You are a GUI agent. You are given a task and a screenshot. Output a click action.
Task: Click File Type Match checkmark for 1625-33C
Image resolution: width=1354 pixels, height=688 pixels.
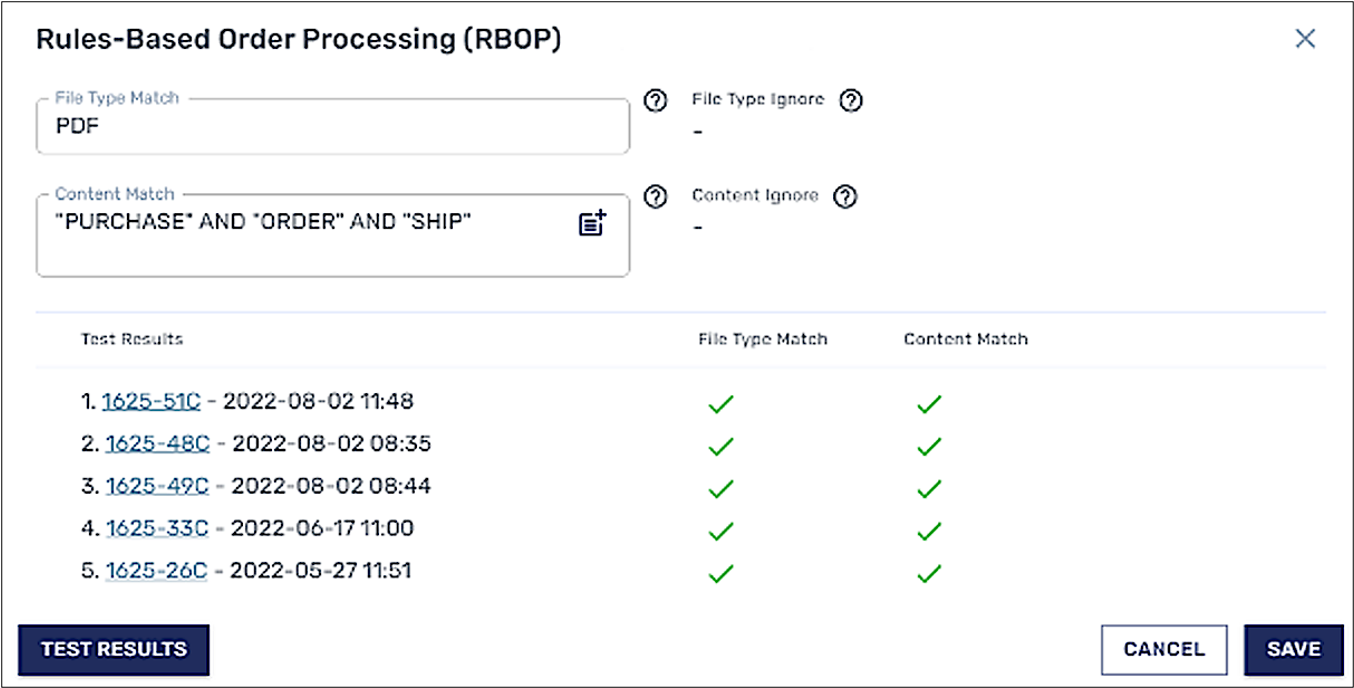[x=720, y=530]
